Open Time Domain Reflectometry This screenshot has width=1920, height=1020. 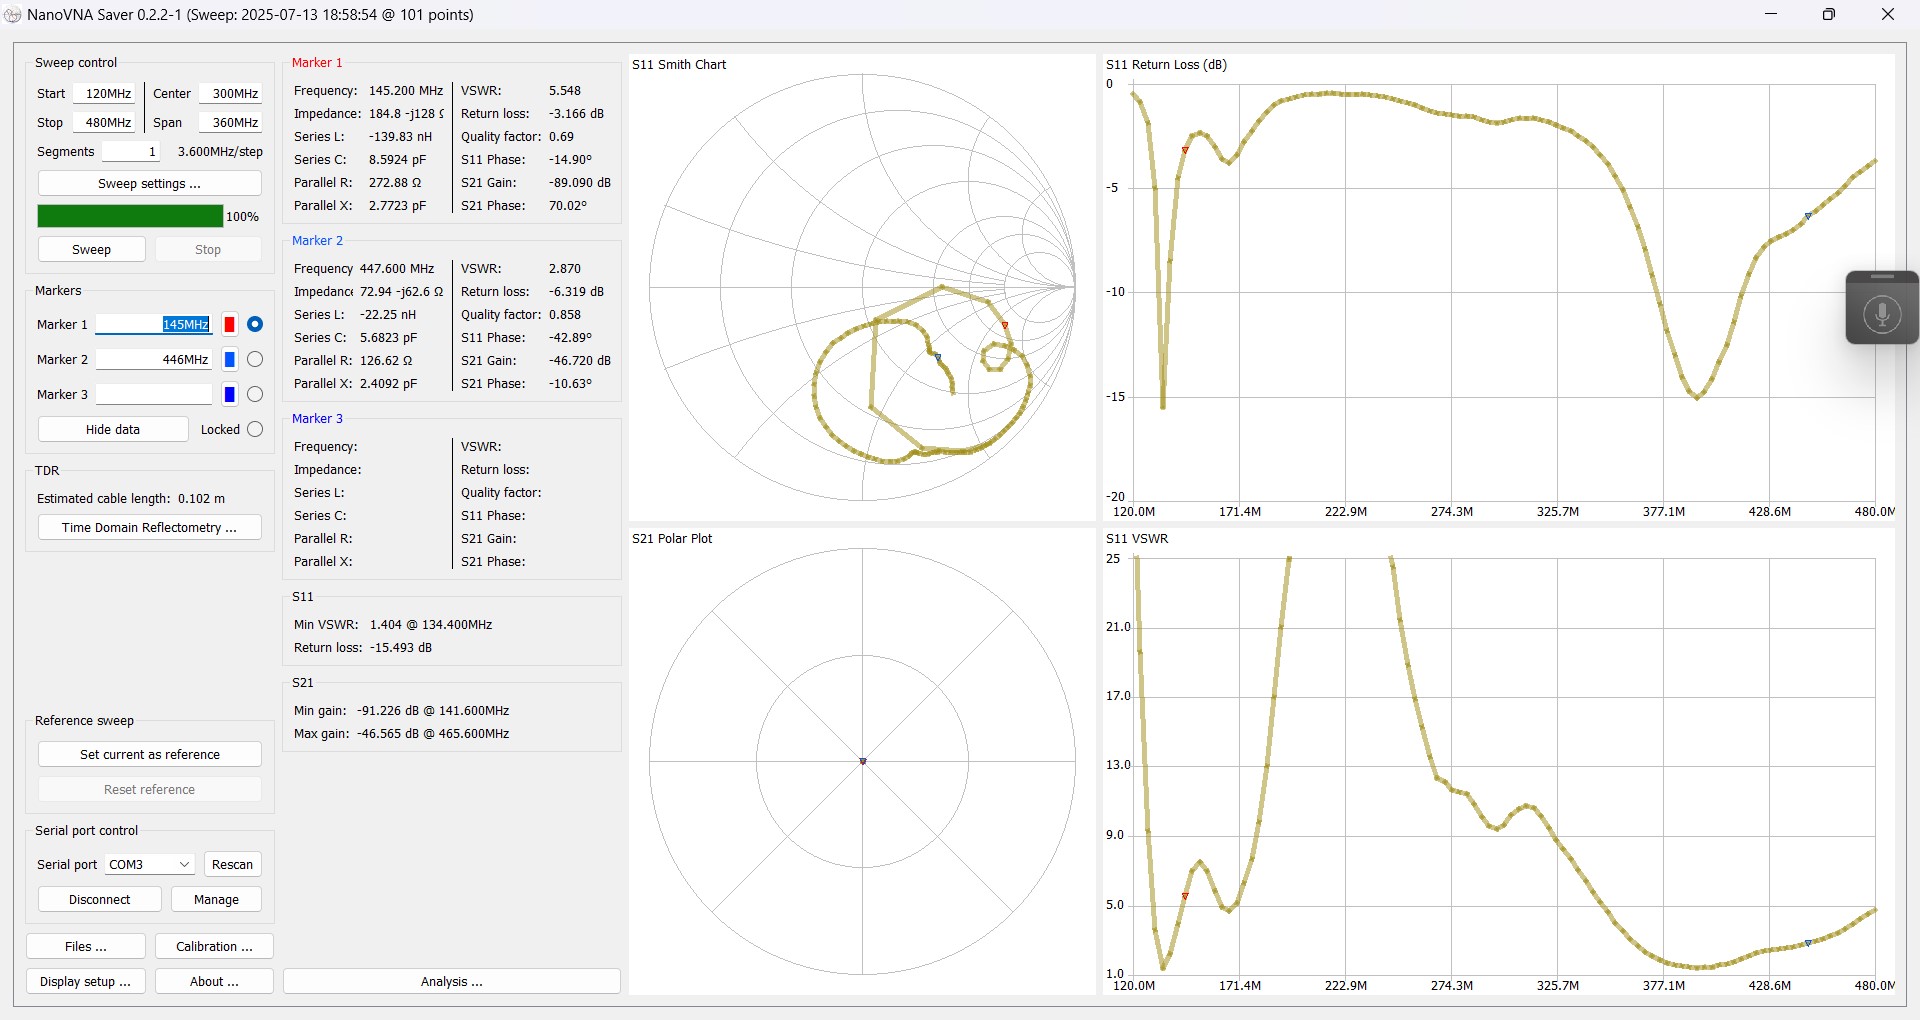pyautogui.click(x=149, y=527)
